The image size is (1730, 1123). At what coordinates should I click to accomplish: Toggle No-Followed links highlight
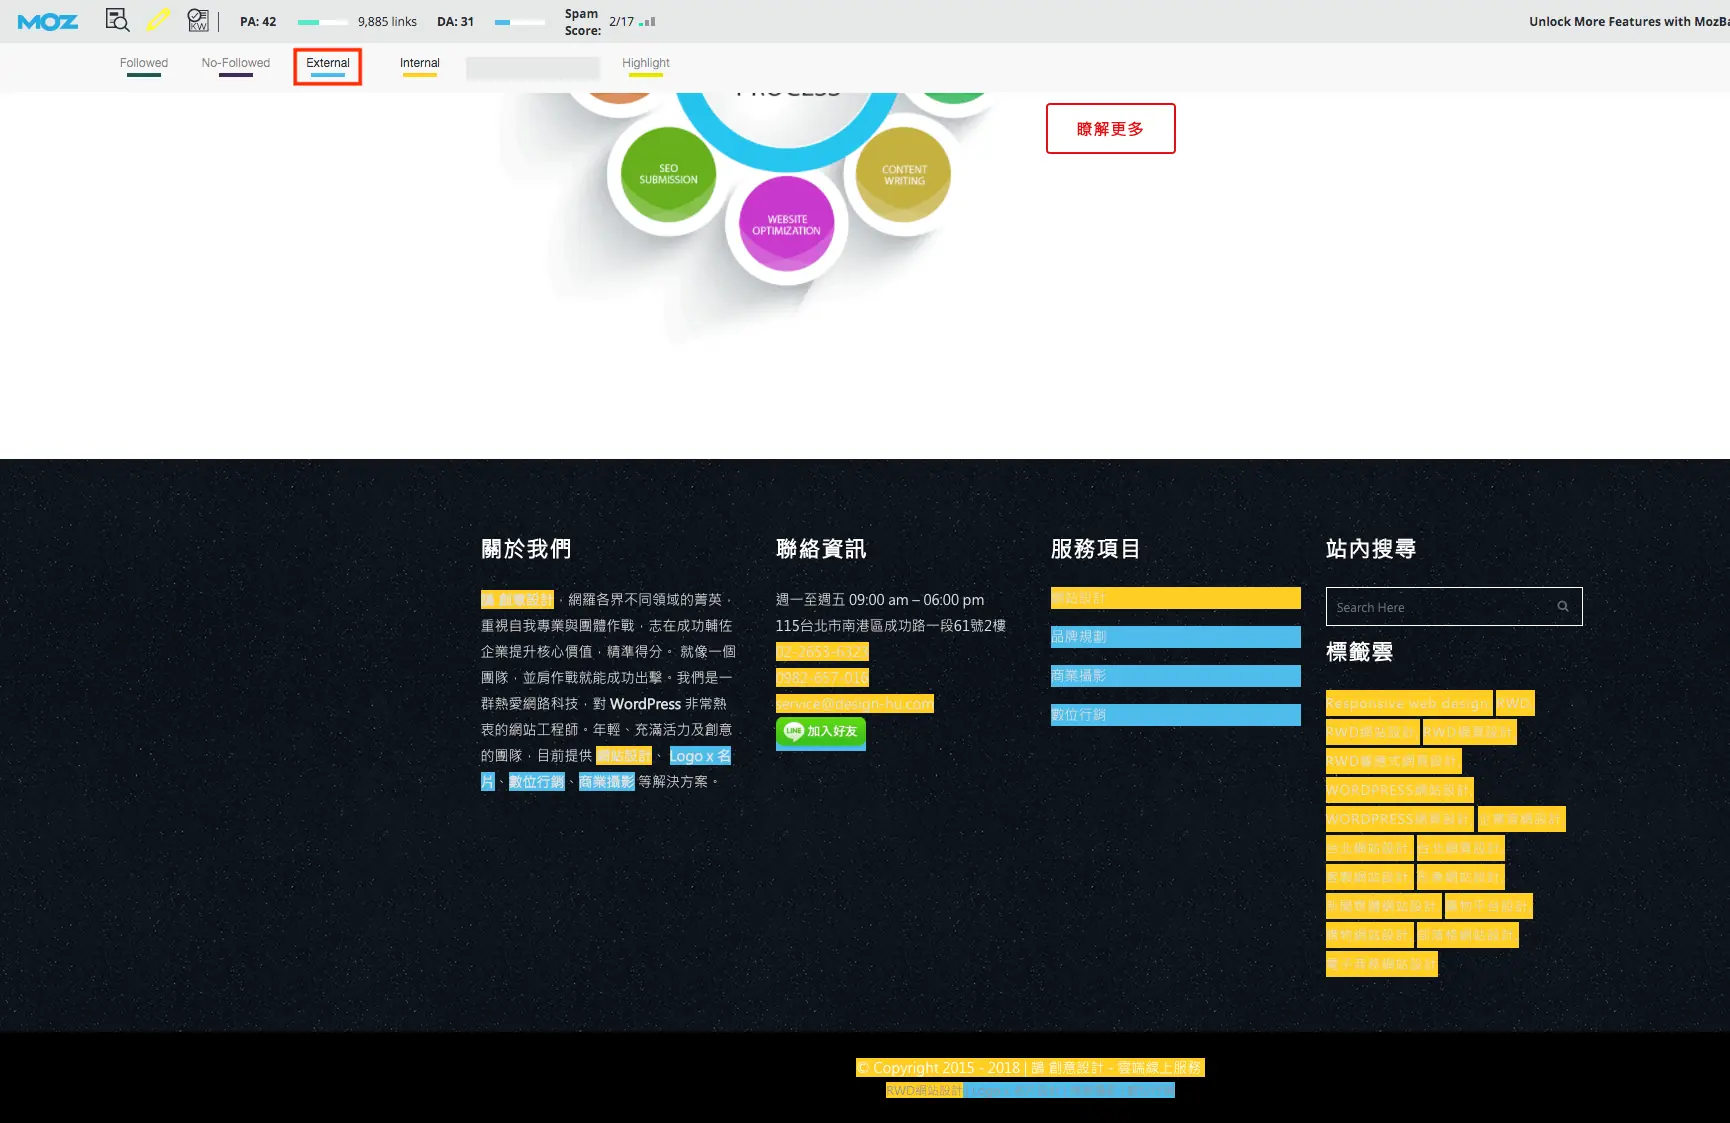tap(236, 66)
